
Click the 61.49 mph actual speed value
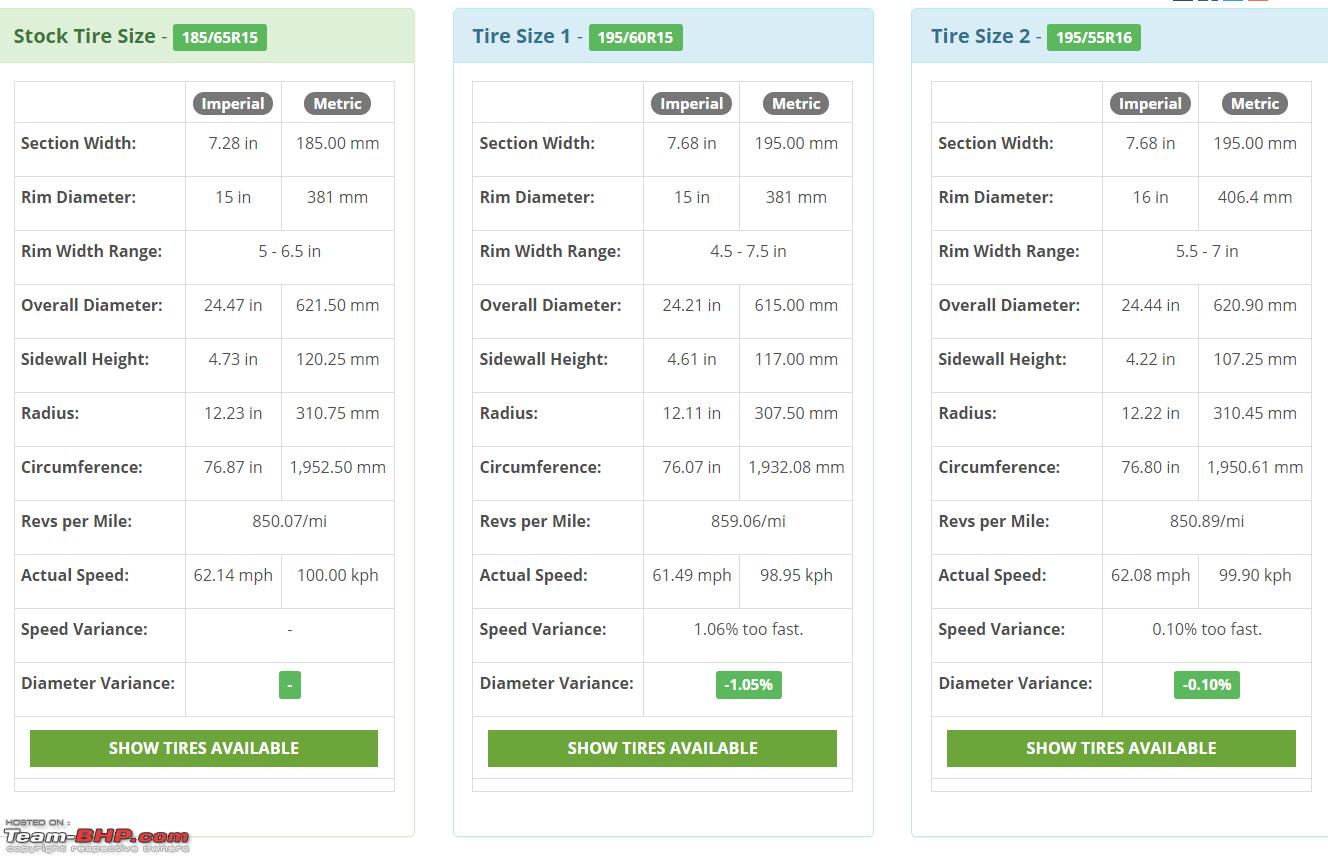(692, 575)
